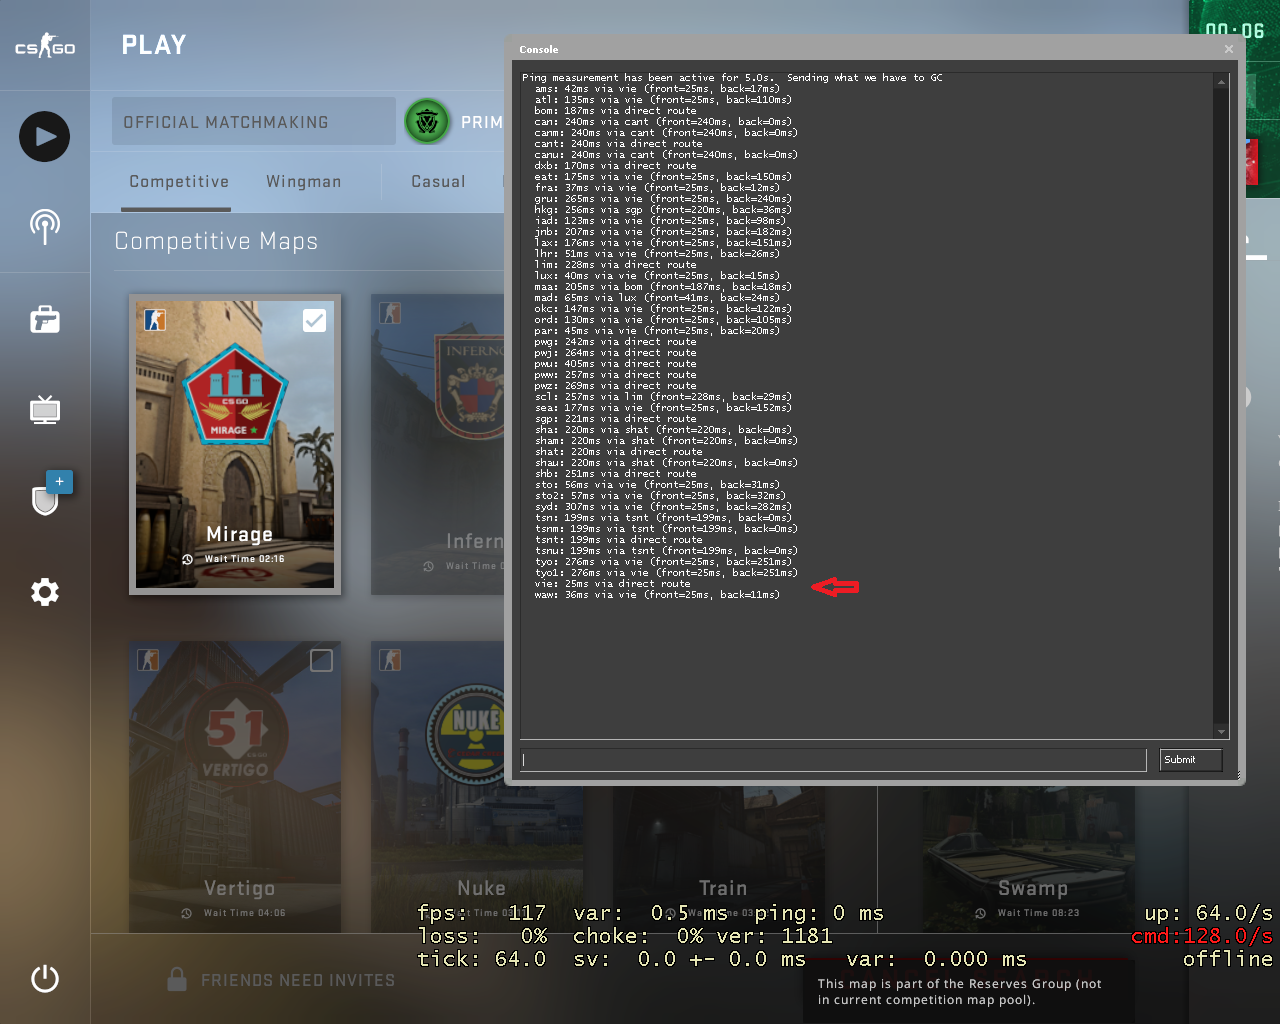Click the console scrollbar down arrow

coord(1221,732)
